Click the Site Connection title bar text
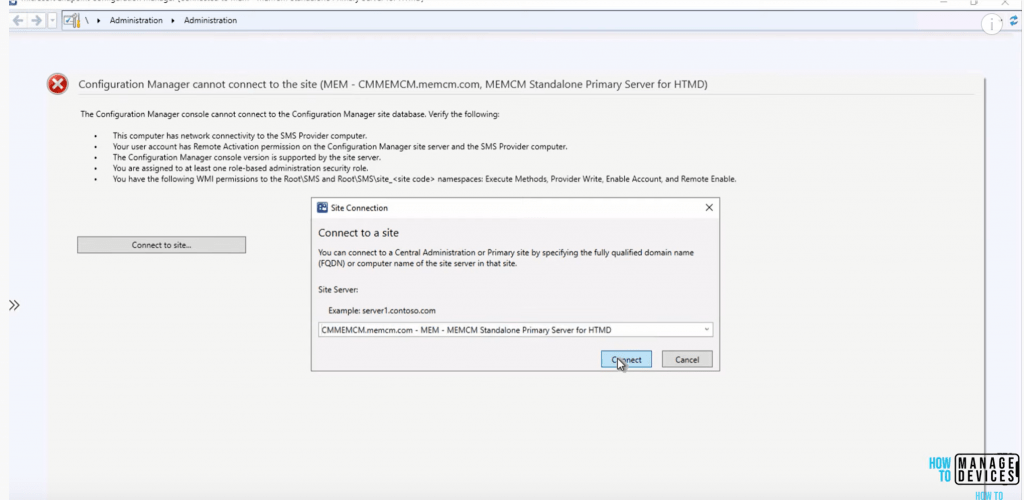 pos(359,208)
